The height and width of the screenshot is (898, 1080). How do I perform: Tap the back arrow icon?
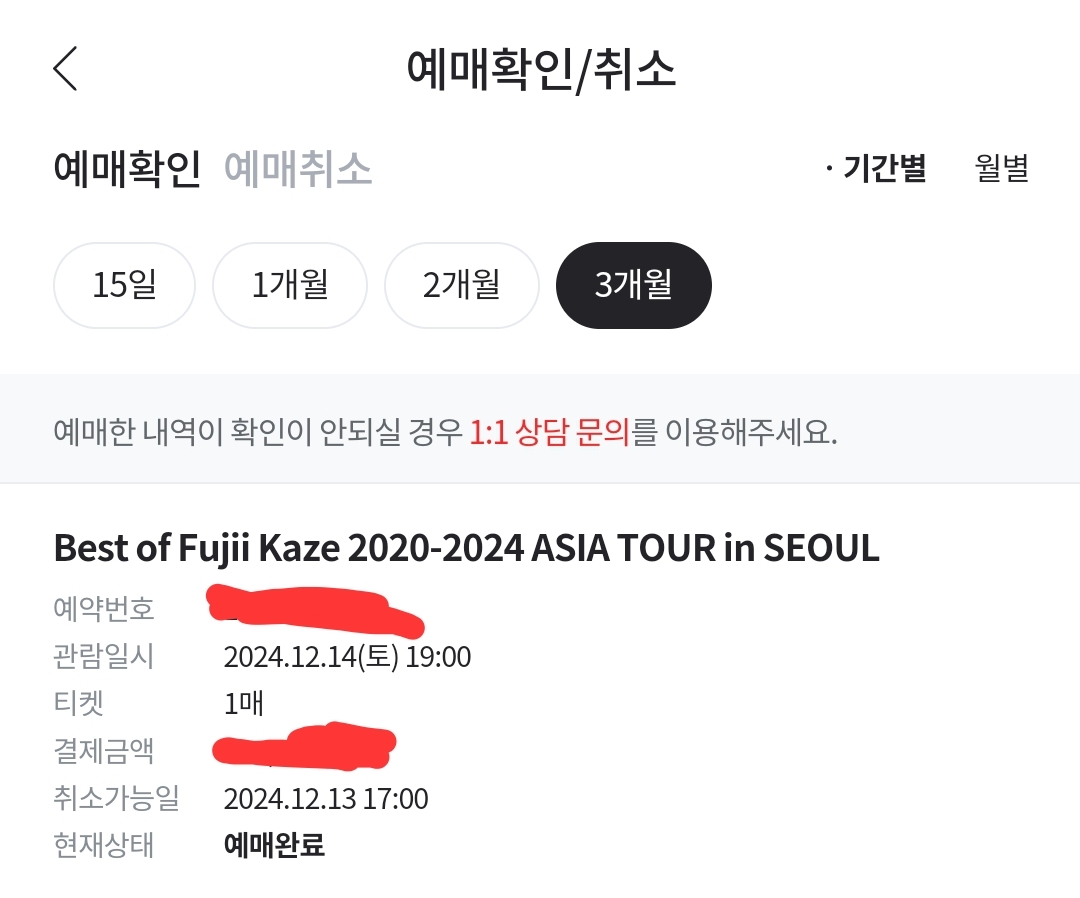tap(65, 69)
